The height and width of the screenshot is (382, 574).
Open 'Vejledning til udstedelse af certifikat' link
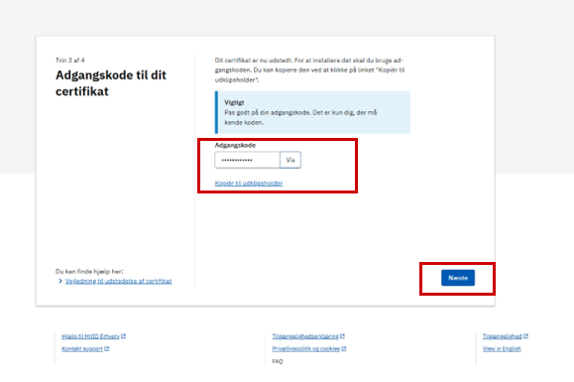tap(118, 281)
